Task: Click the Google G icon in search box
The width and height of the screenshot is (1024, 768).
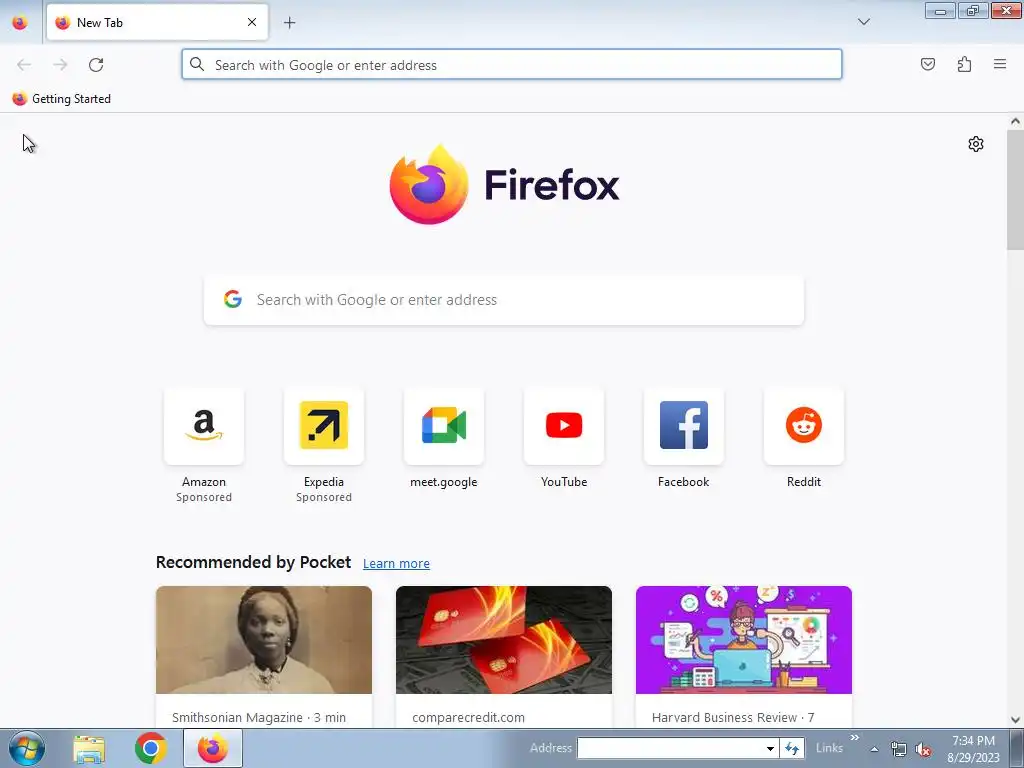Action: (x=233, y=299)
